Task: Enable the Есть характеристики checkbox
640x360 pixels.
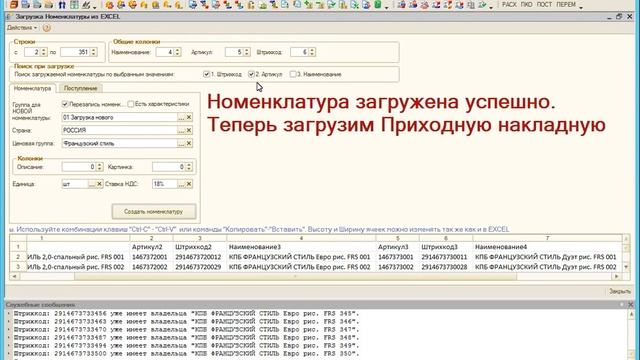Action: (x=131, y=104)
